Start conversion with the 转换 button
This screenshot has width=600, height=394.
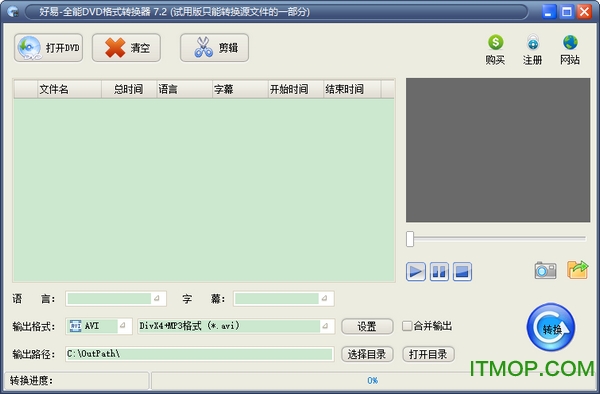tap(551, 327)
